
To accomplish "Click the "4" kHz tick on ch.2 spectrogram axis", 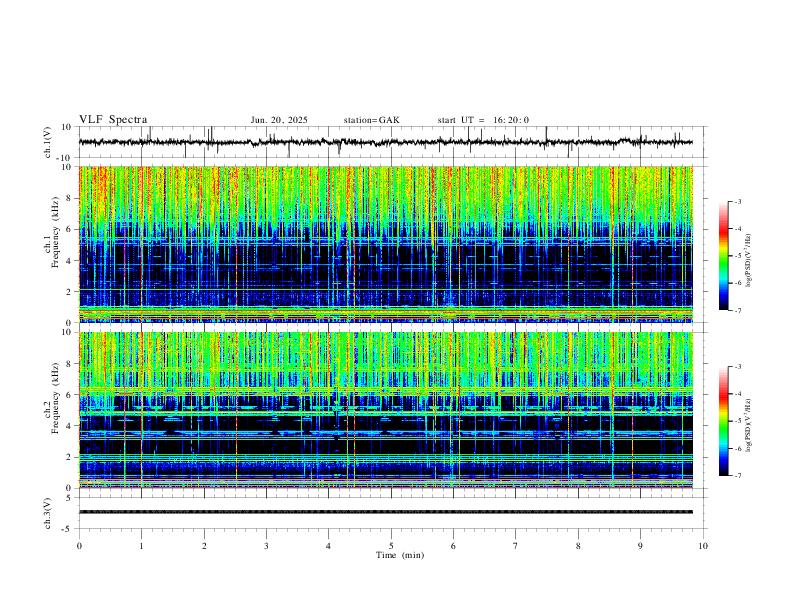I will point(69,426).
